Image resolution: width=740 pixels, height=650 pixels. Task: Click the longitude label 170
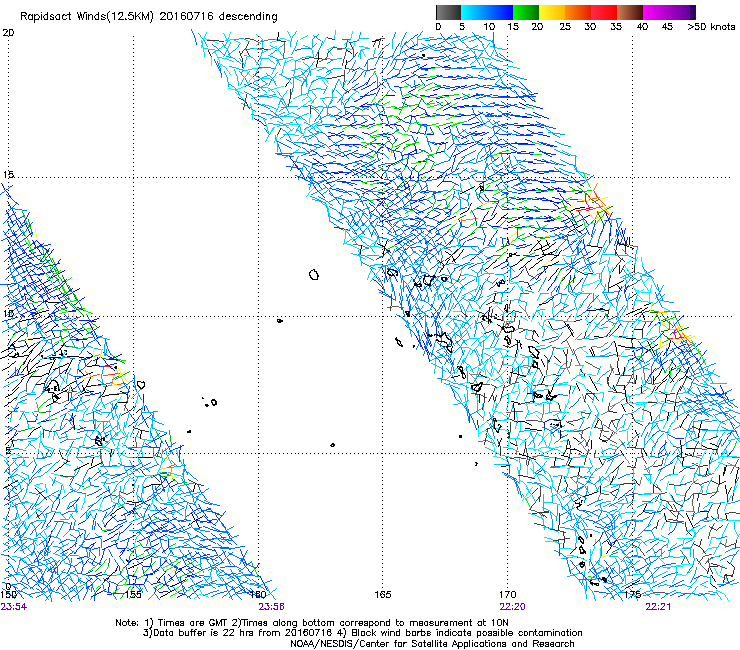(507, 594)
